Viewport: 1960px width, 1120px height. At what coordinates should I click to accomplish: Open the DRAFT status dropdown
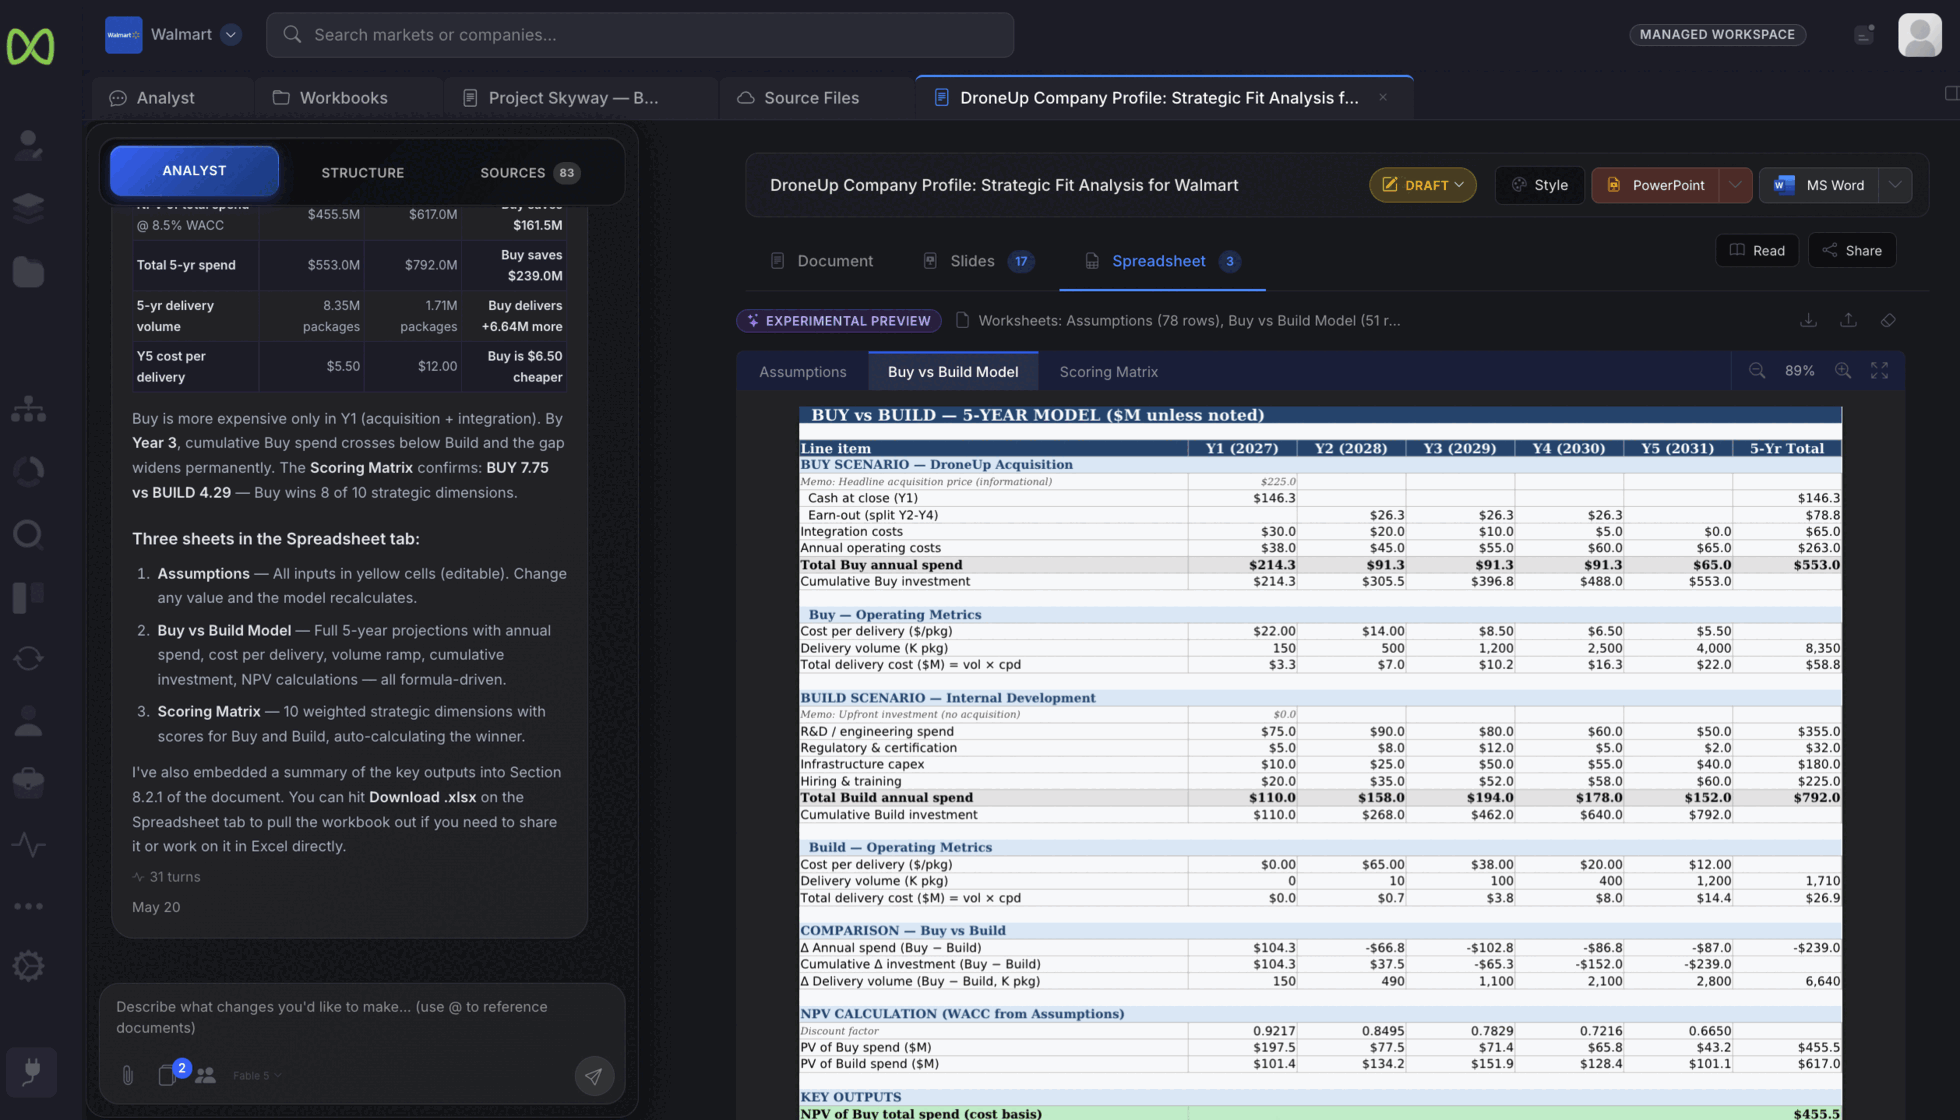click(x=1422, y=185)
